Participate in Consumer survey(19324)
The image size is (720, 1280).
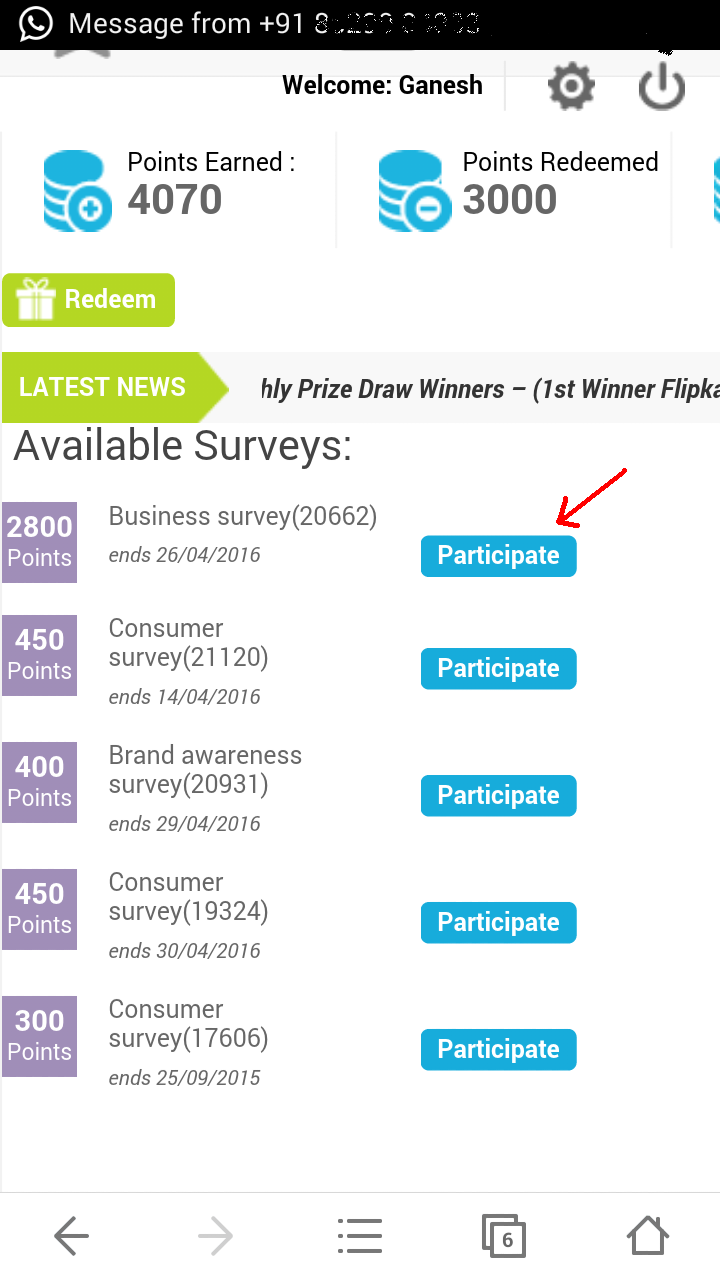coord(498,923)
